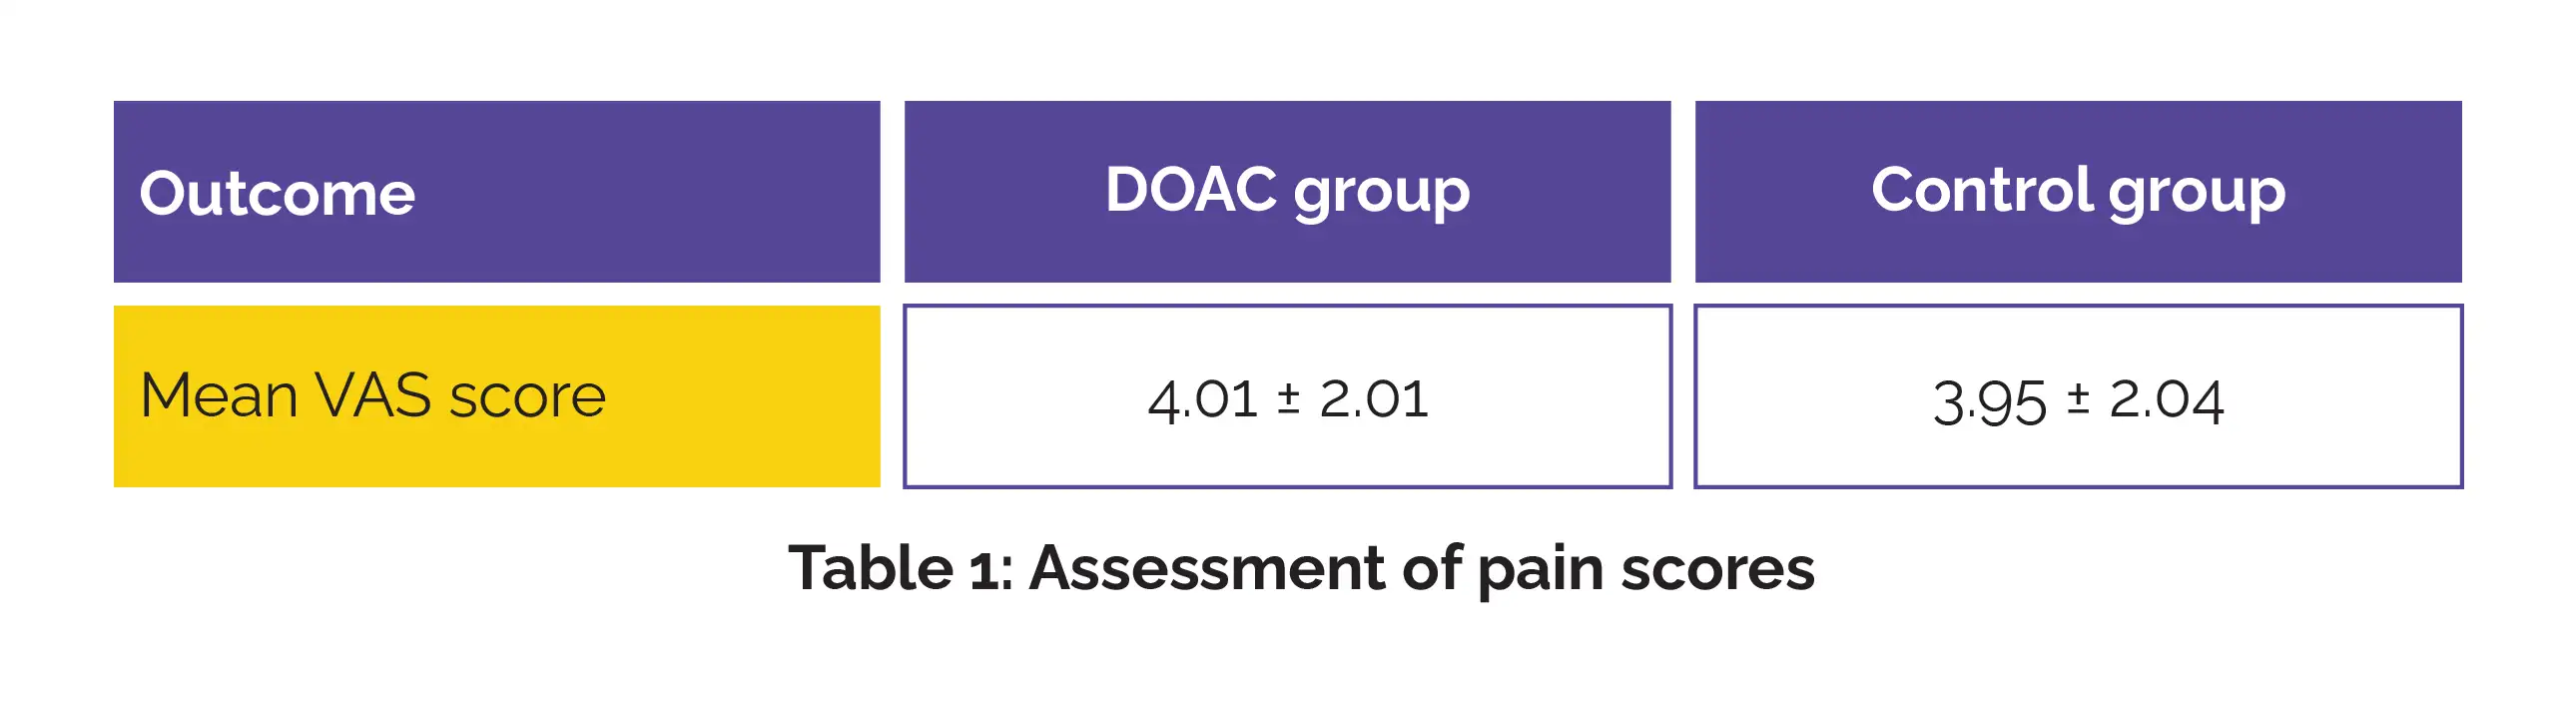
Task: Click the word 'Mean' in yellow cell
Action: [219, 395]
